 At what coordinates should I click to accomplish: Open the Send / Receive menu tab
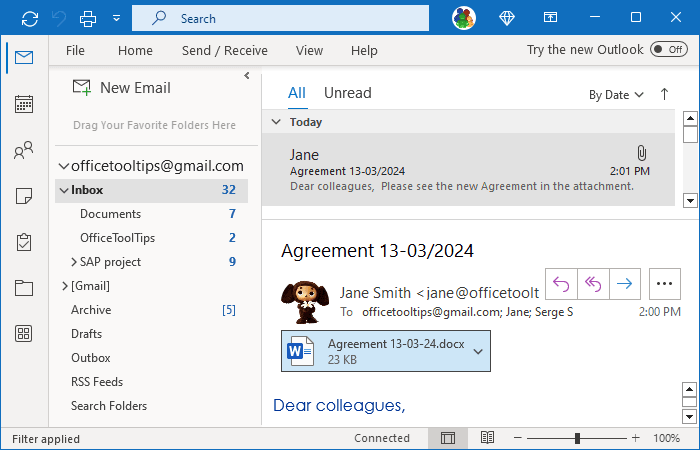[224, 51]
